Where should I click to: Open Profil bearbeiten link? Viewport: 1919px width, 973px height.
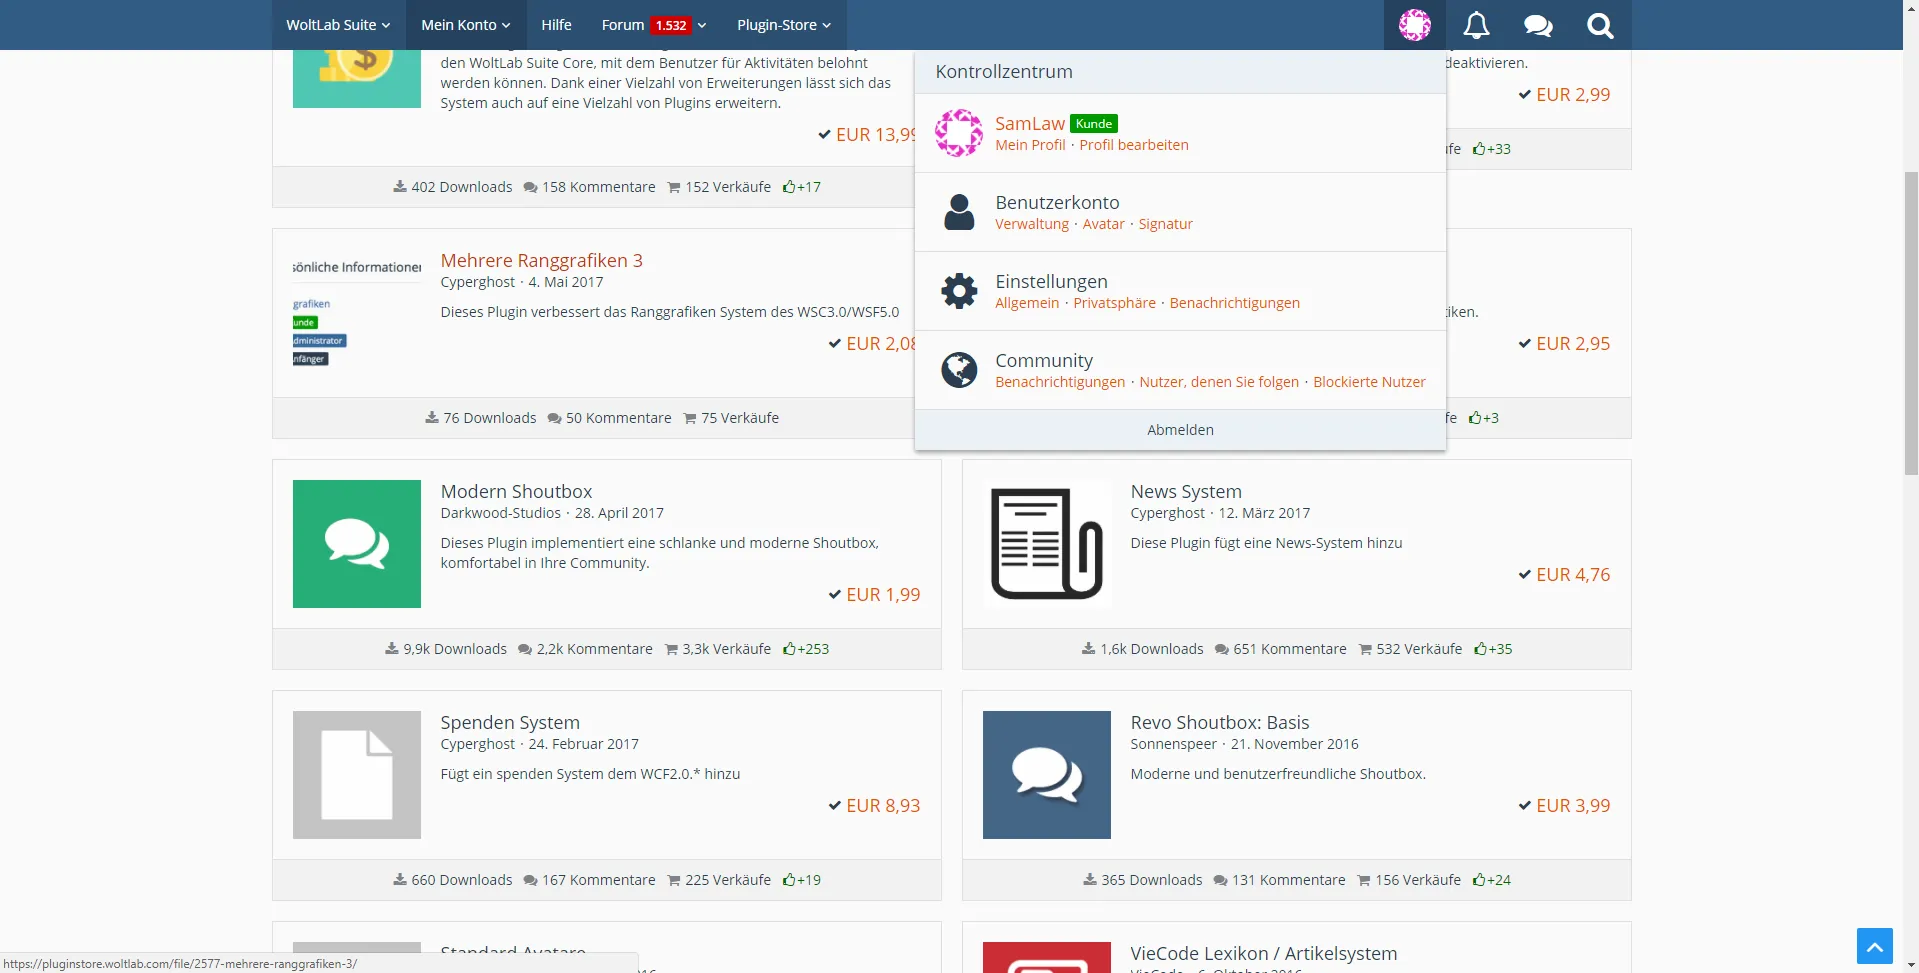click(x=1133, y=145)
